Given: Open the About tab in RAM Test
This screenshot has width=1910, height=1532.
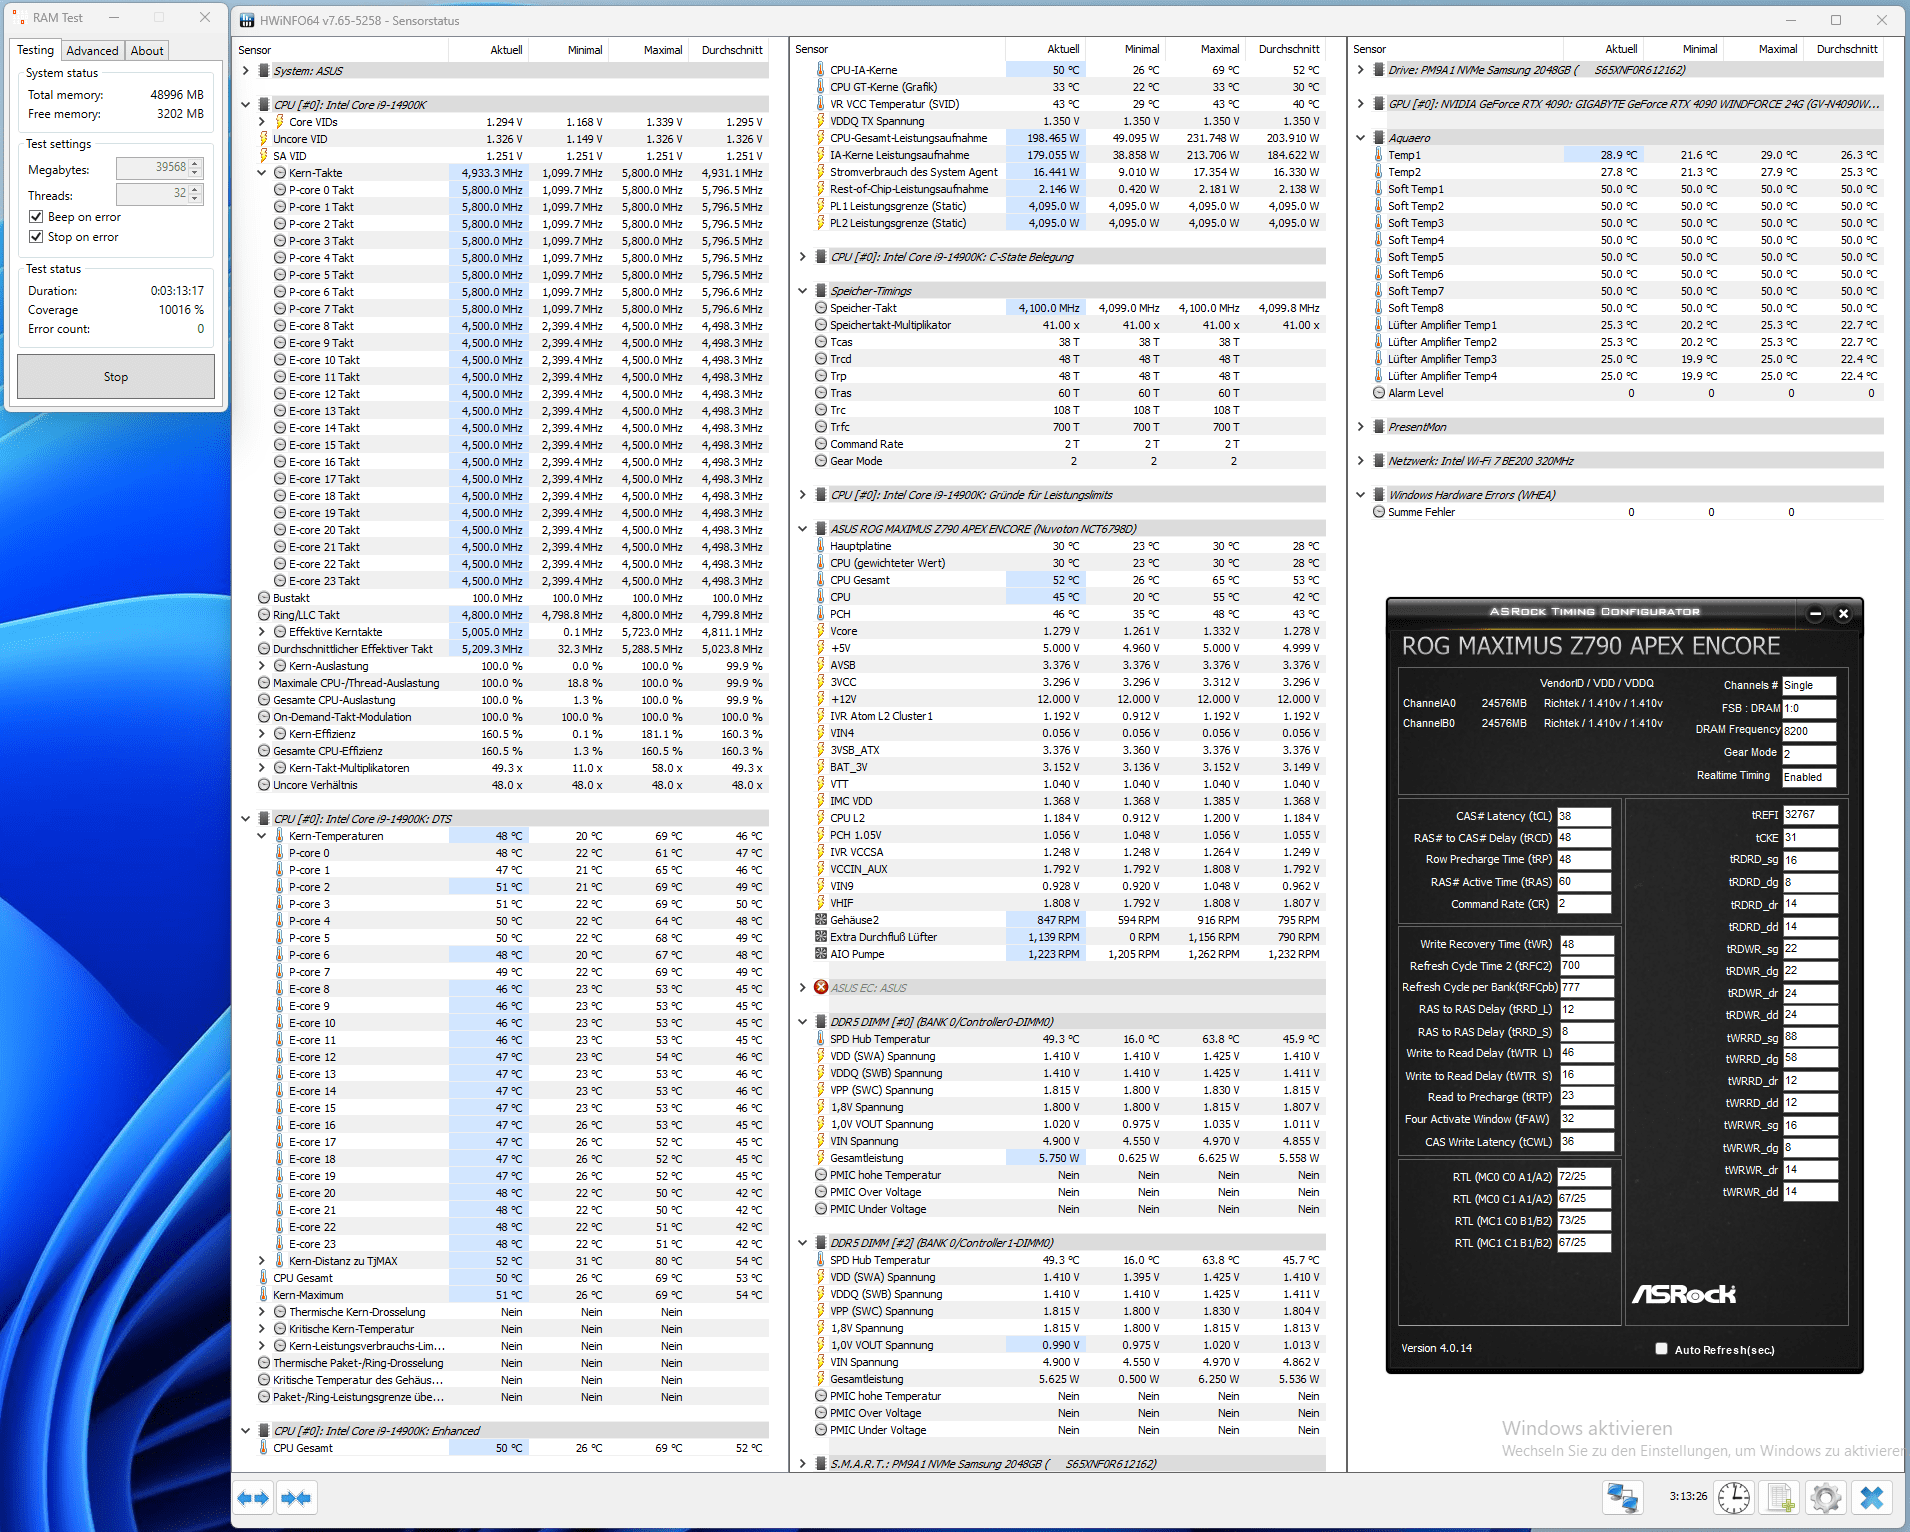Looking at the screenshot, I should [x=147, y=51].
